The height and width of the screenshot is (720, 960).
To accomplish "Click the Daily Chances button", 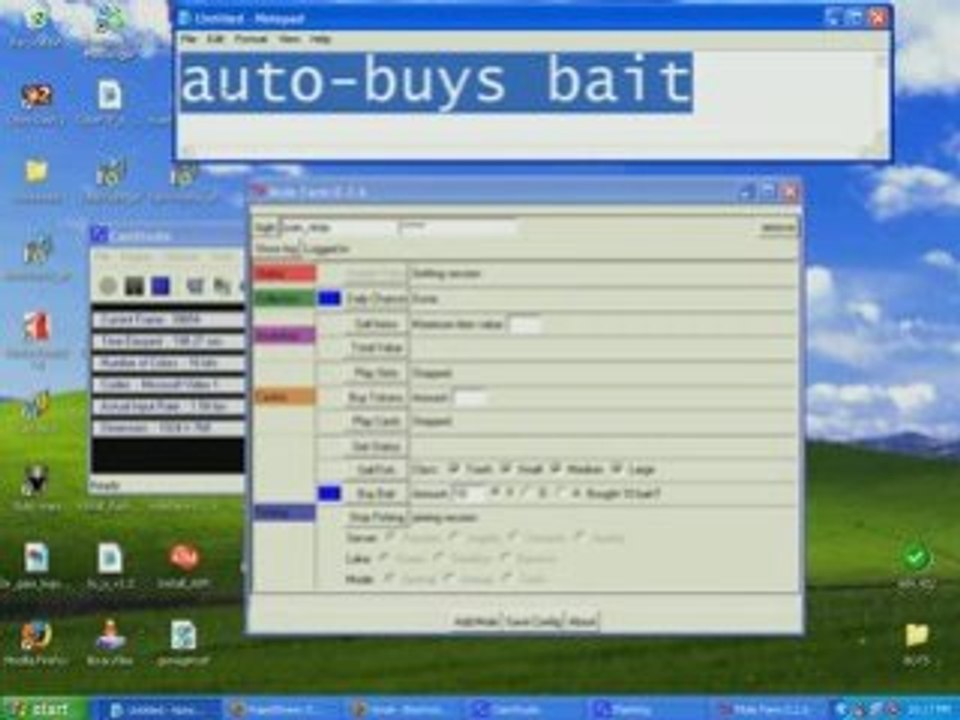I will (x=375, y=299).
